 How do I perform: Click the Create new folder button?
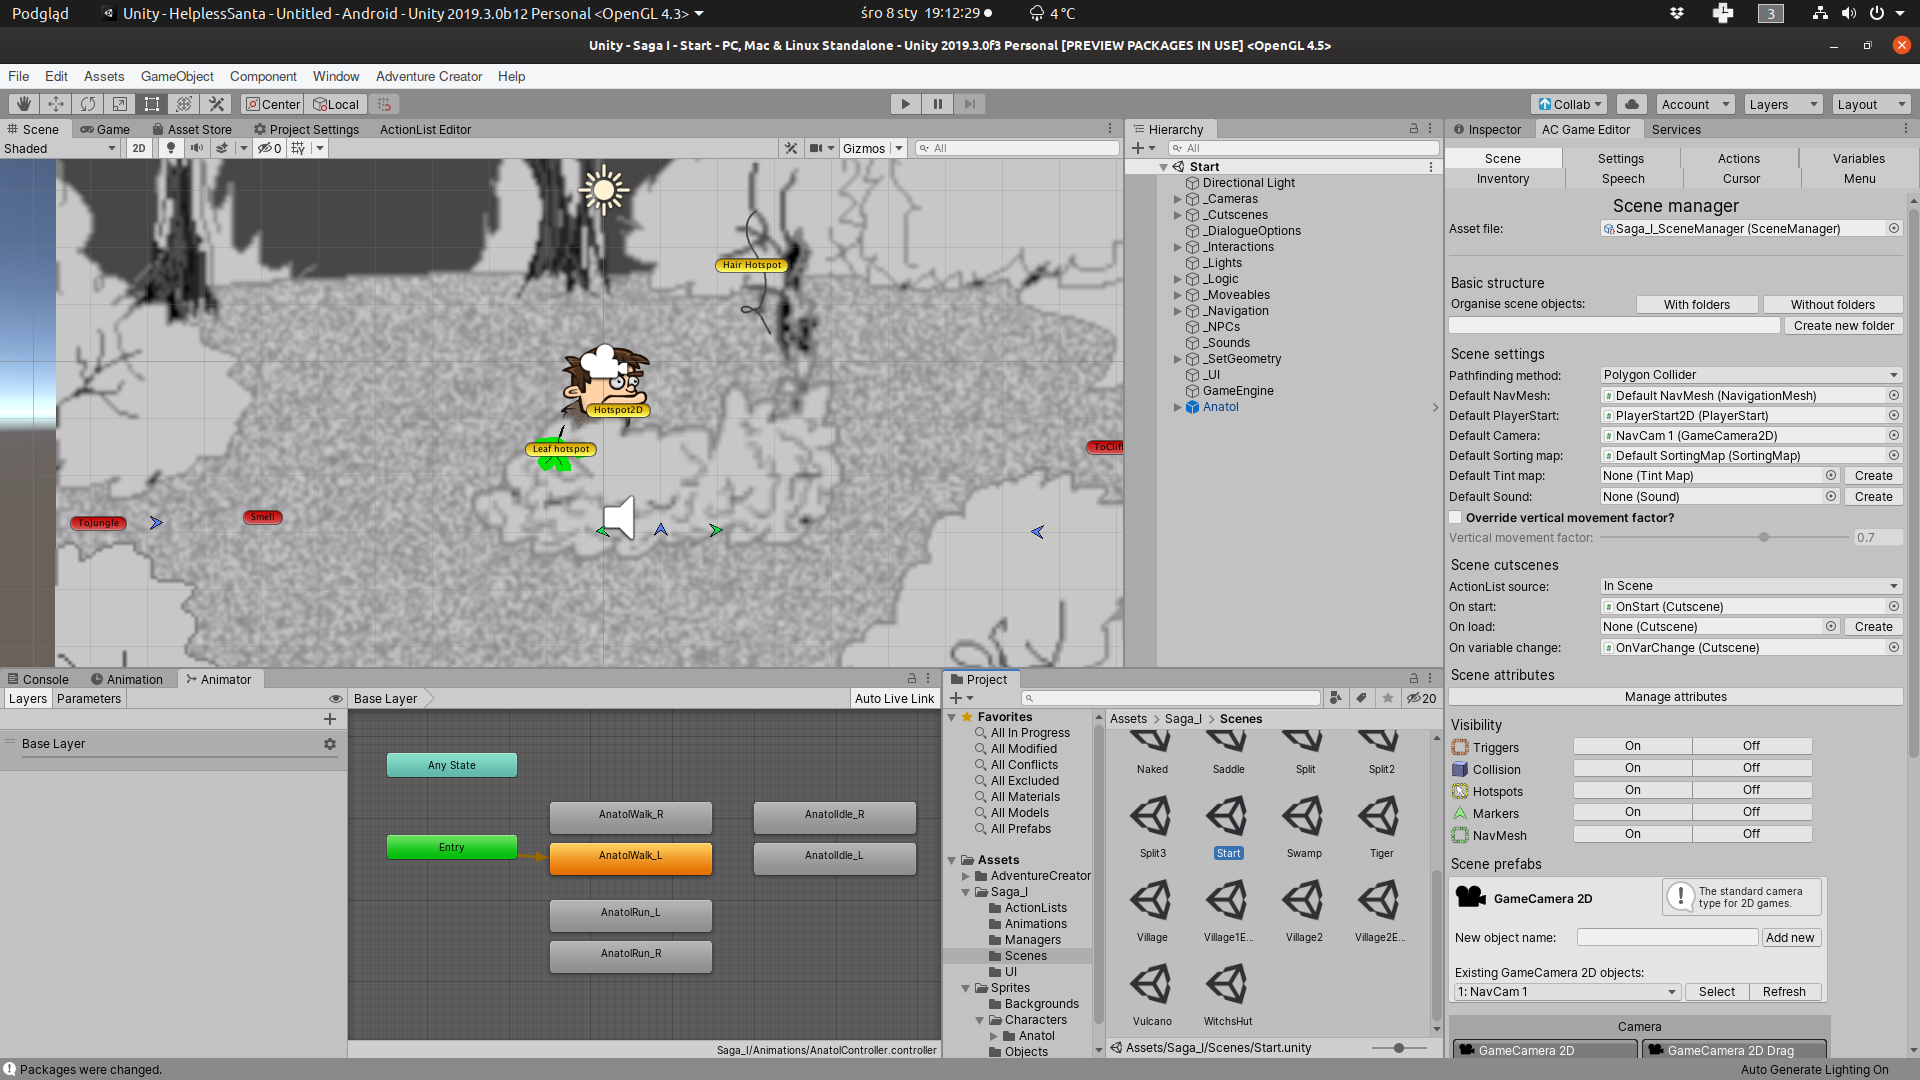1843,326
